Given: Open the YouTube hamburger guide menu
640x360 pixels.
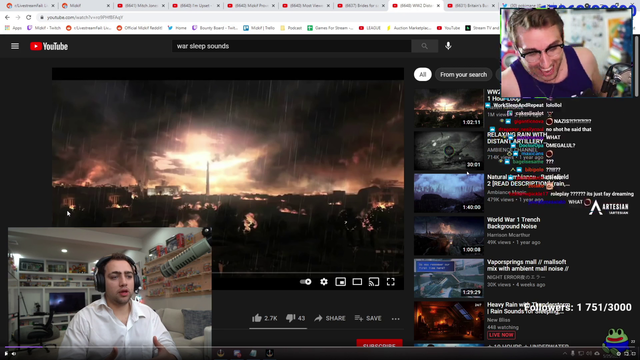Looking at the screenshot, I should click(x=15, y=46).
